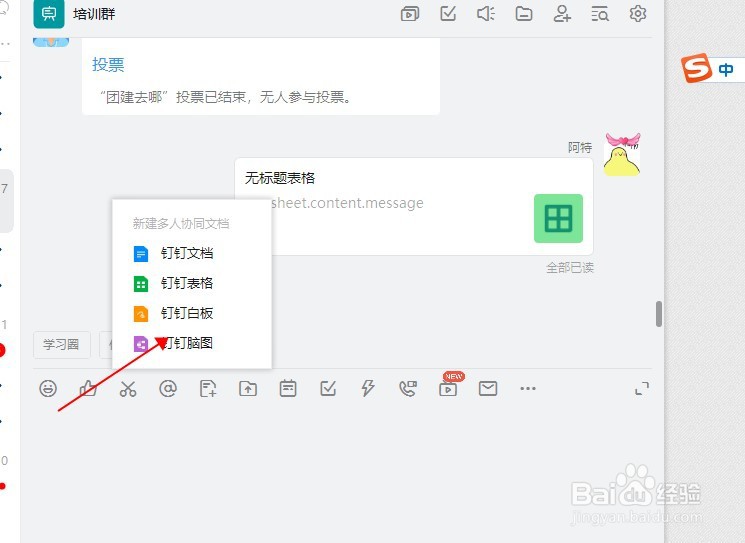Click the green spreadsheet icon on message card

(x=558, y=219)
